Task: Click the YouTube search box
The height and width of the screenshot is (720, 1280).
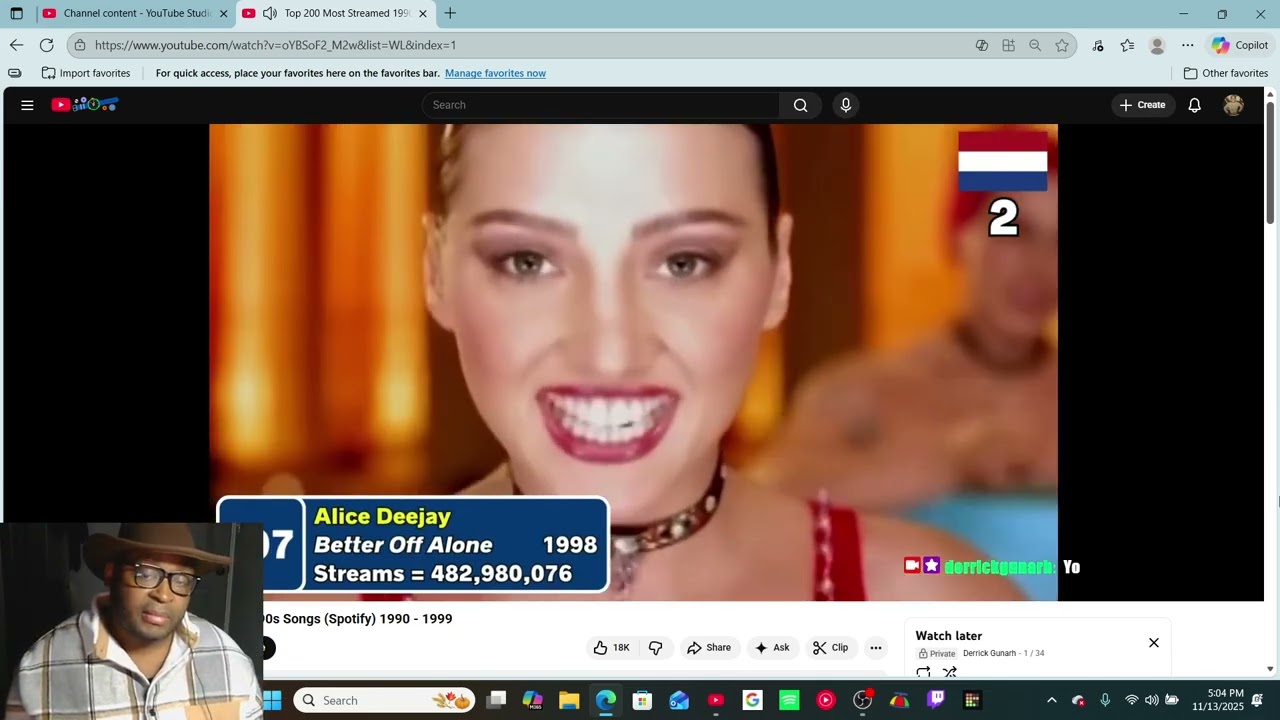Action: pos(600,105)
